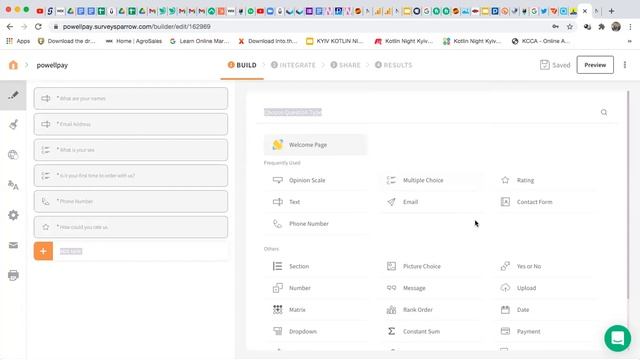The image size is (640, 360).
Task: Switch to the INTEGRATE tab
Action: [293, 65]
